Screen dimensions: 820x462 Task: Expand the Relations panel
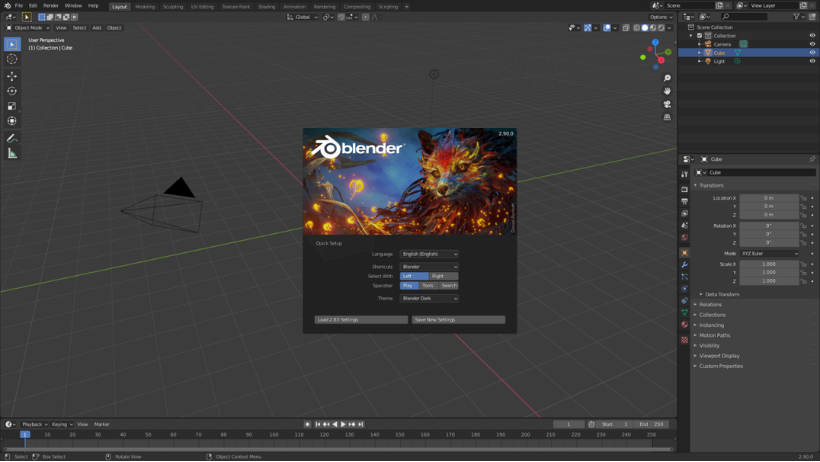click(710, 305)
